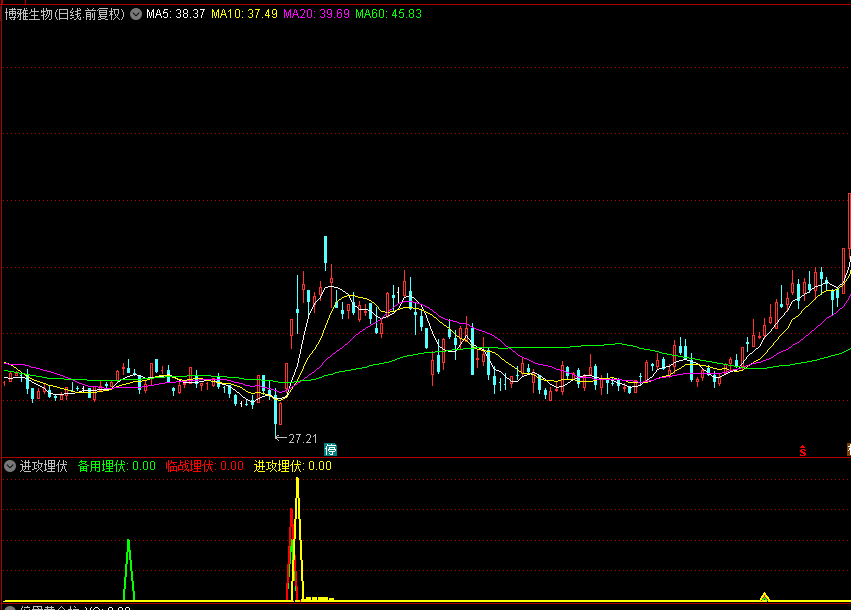Click the 博雅生物(日线.前复权) title
Viewport: 851px width, 610px height.
[65, 14]
